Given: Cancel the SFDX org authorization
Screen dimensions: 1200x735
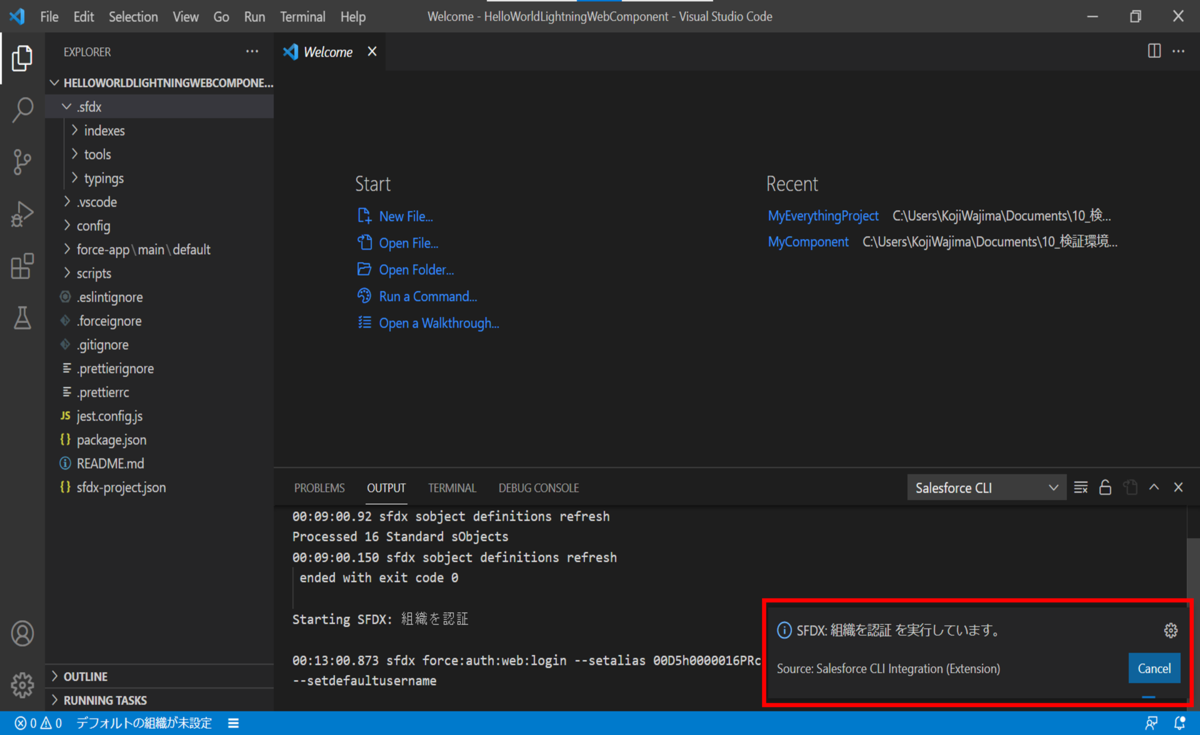Looking at the screenshot, I should pyautogui.click(x=1154, y=668).
